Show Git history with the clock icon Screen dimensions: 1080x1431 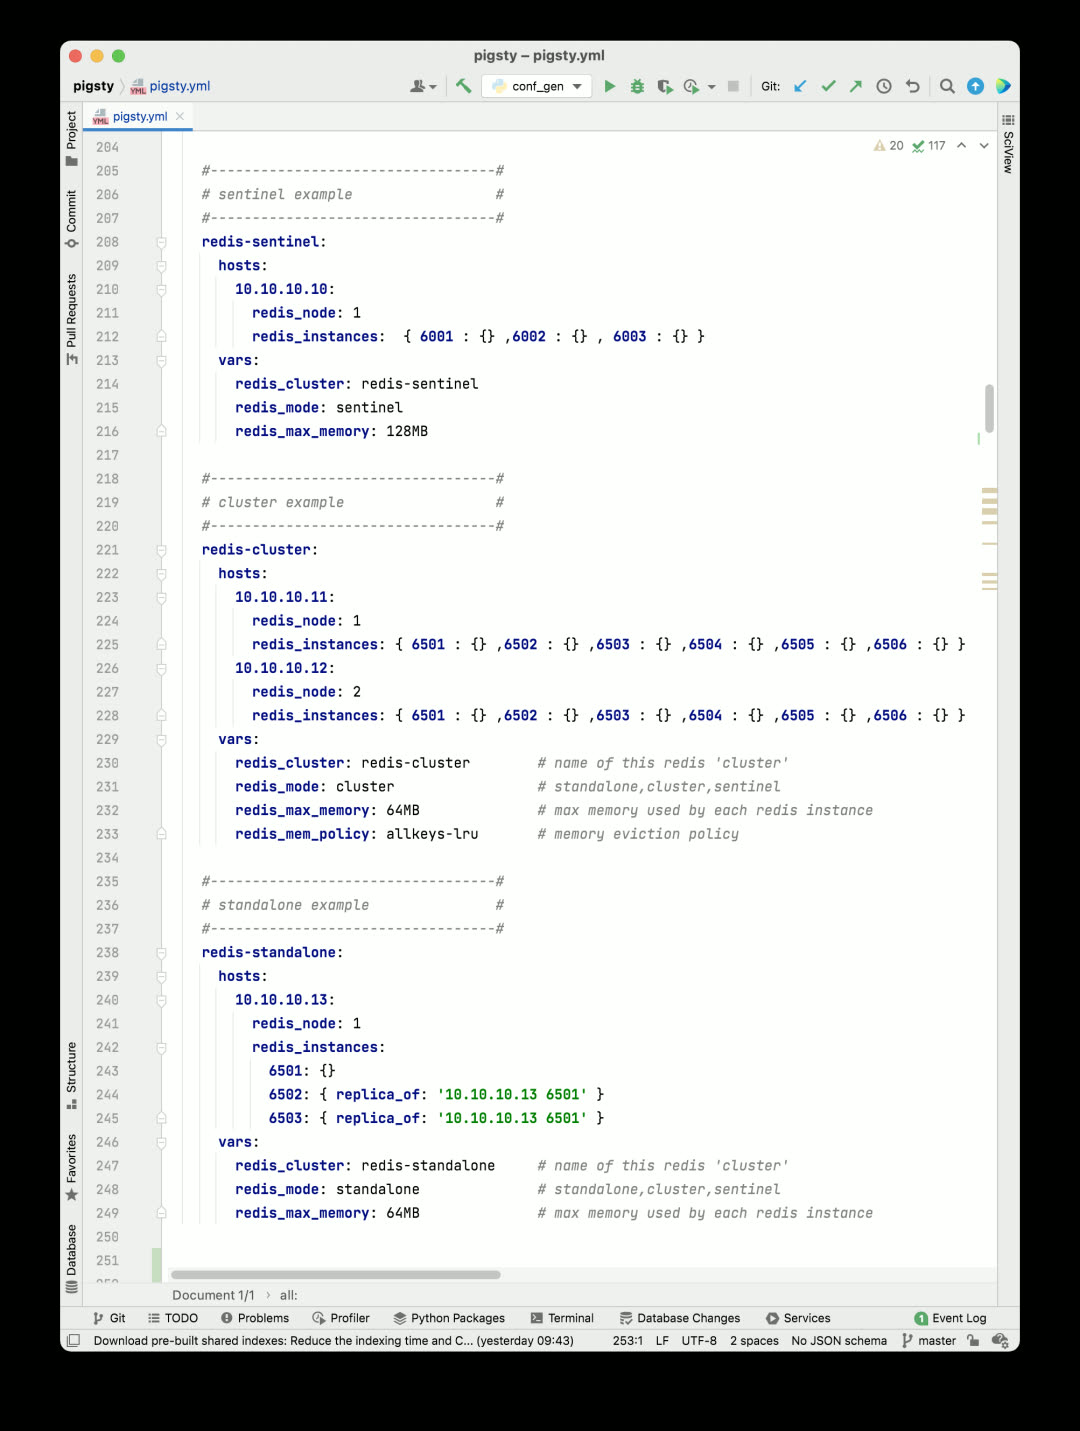883,86
